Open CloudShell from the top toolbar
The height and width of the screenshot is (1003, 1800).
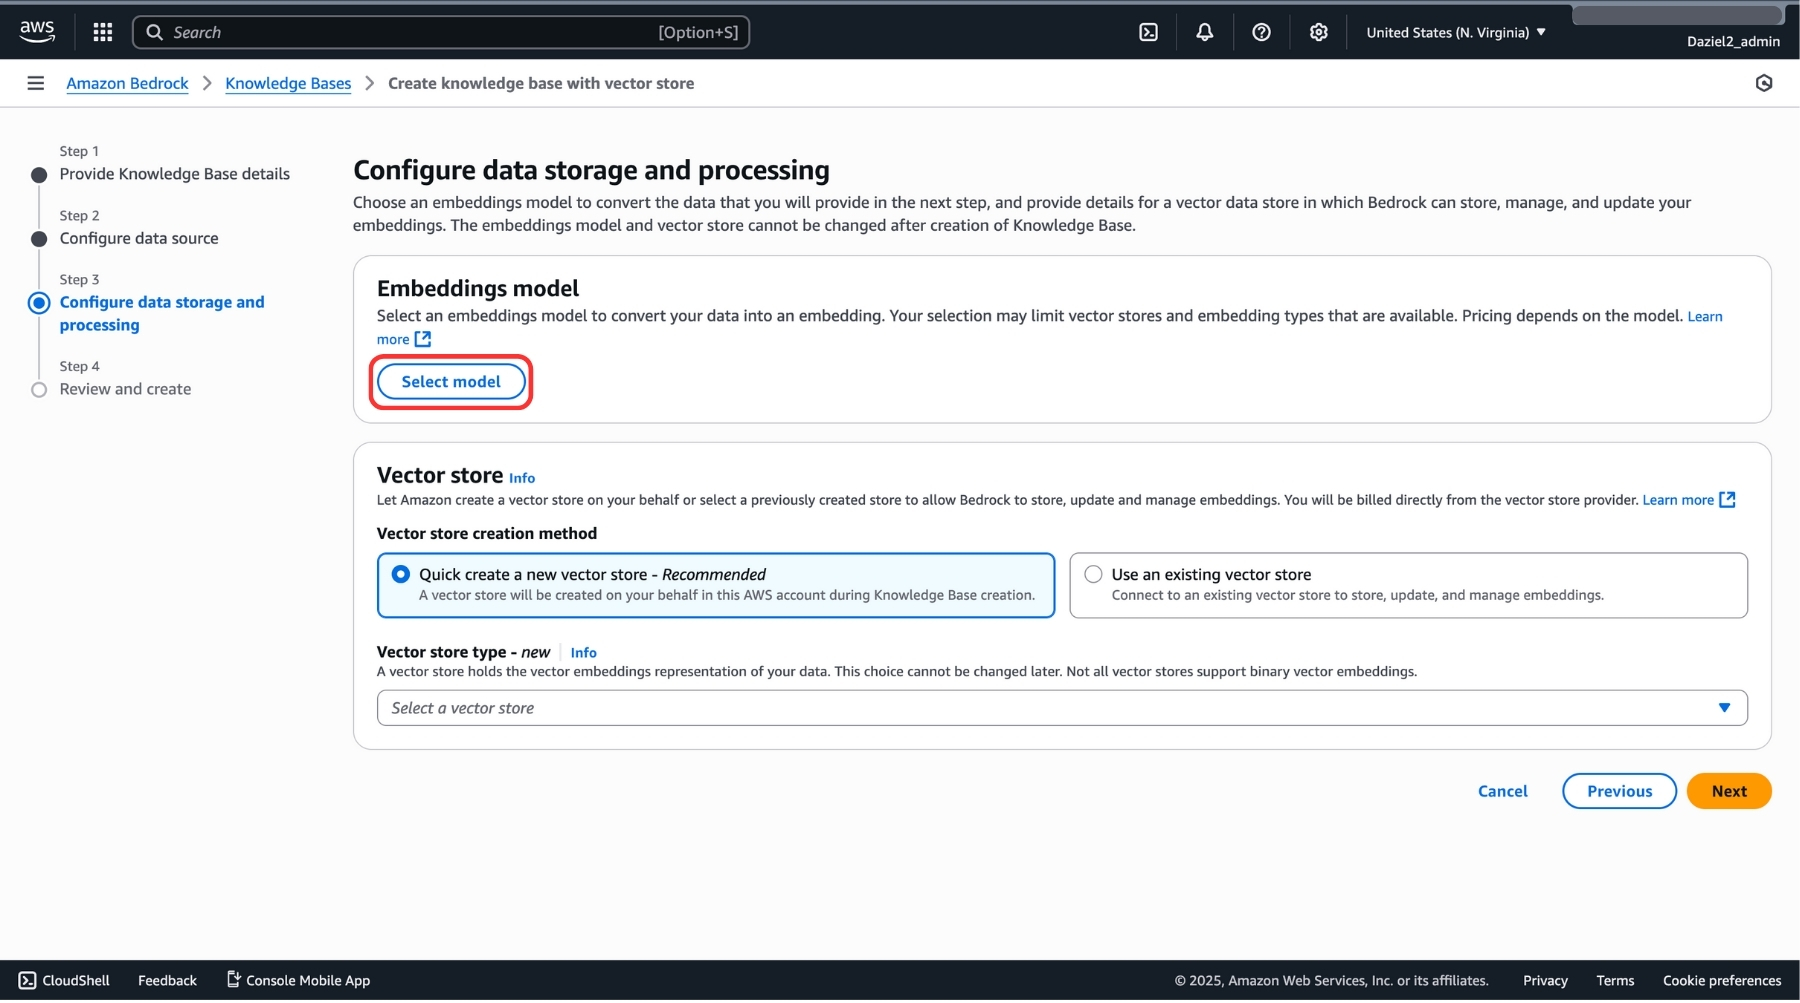point(1147,31)
